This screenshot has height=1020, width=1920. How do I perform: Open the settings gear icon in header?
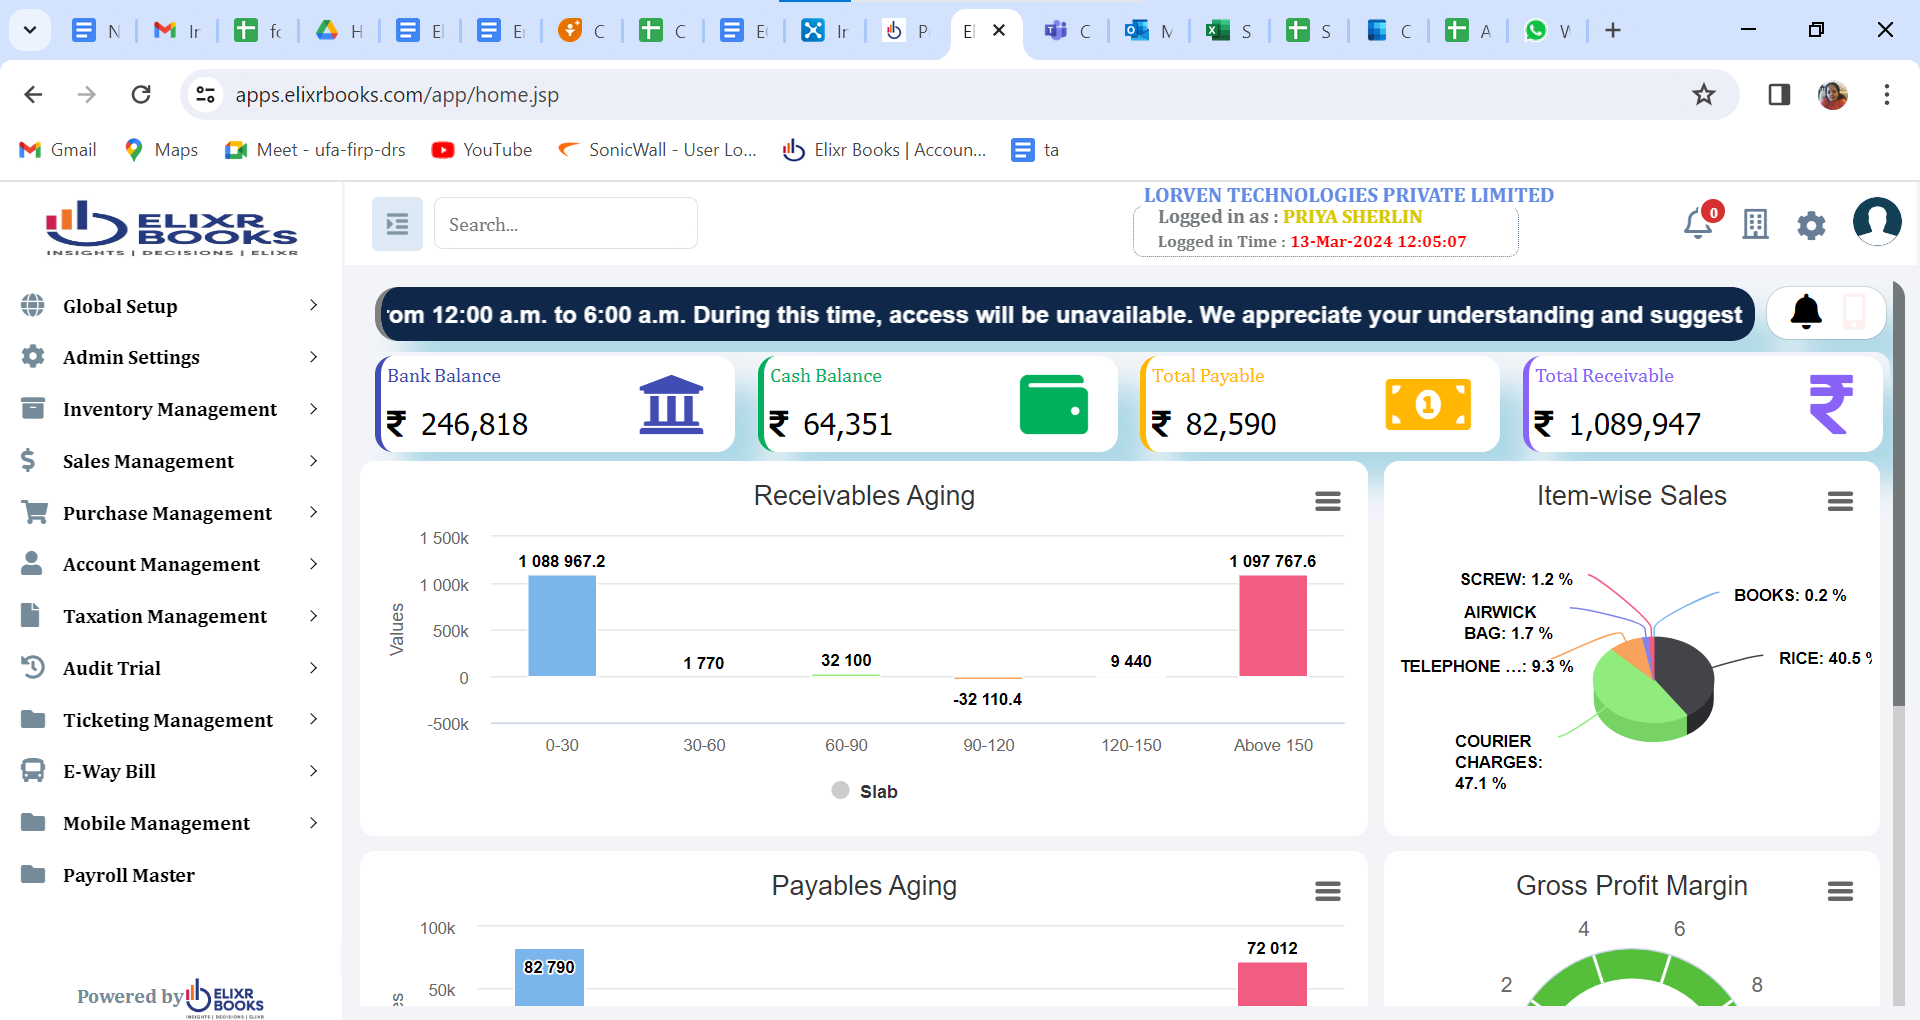pos(1811,225)
